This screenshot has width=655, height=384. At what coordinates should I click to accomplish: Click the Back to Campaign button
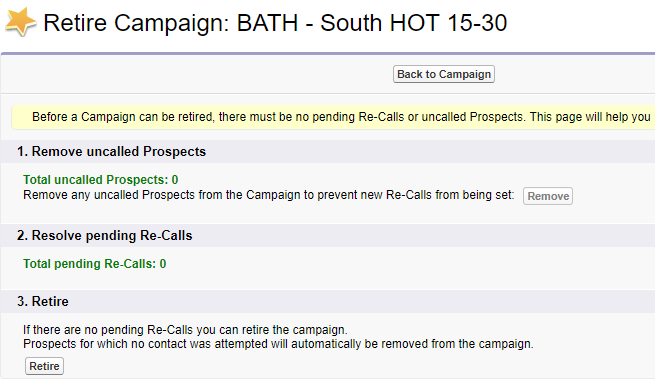[x=444, y=74]
